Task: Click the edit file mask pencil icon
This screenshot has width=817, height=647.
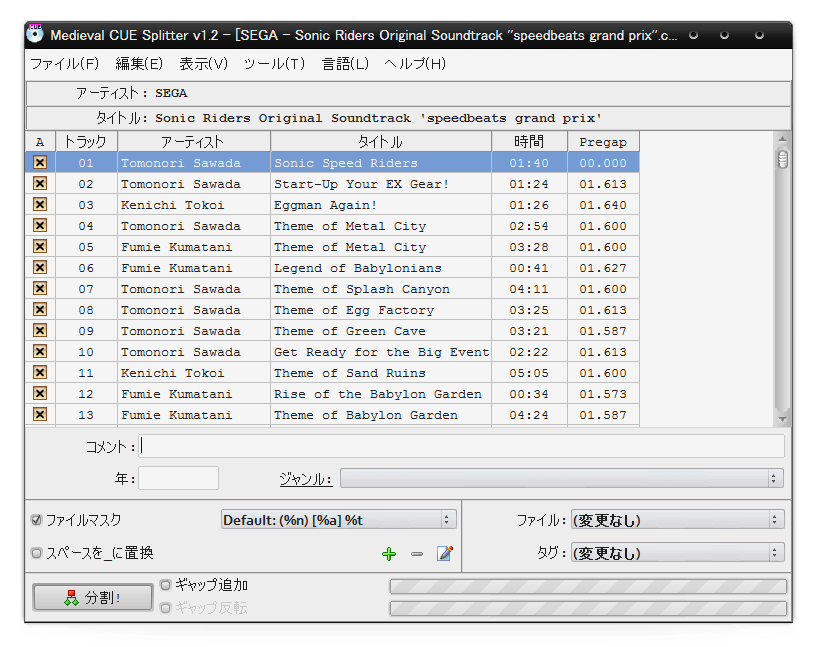Action: tap(444, 553)
